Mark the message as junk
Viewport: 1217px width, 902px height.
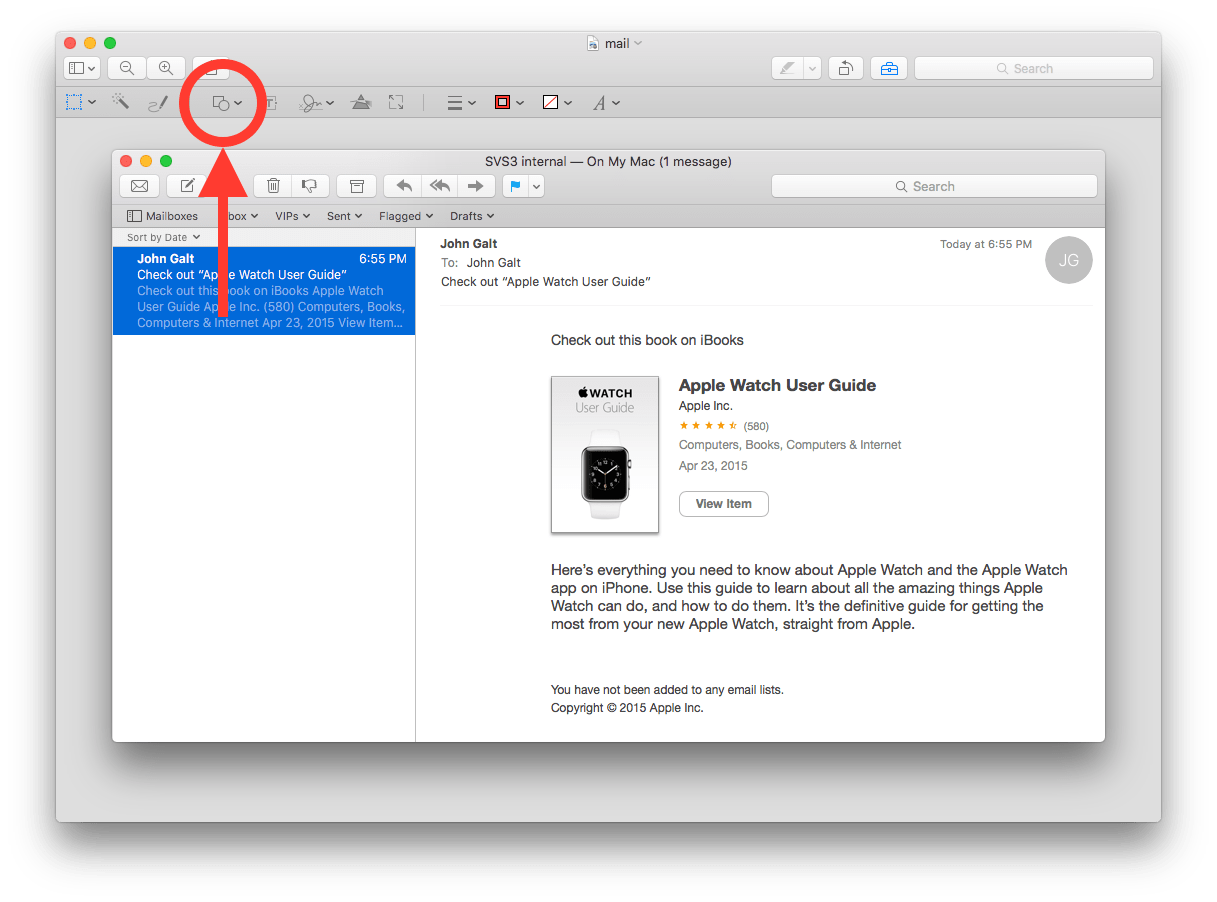tap(309, 185)
